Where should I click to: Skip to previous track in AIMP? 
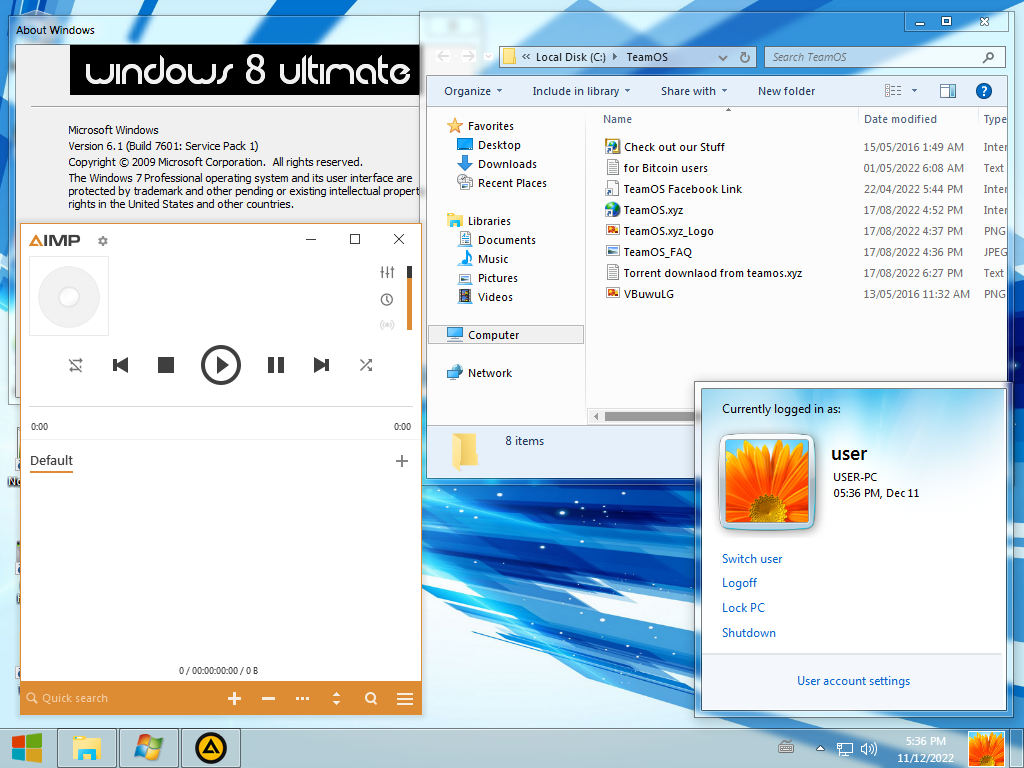(120, 365)
